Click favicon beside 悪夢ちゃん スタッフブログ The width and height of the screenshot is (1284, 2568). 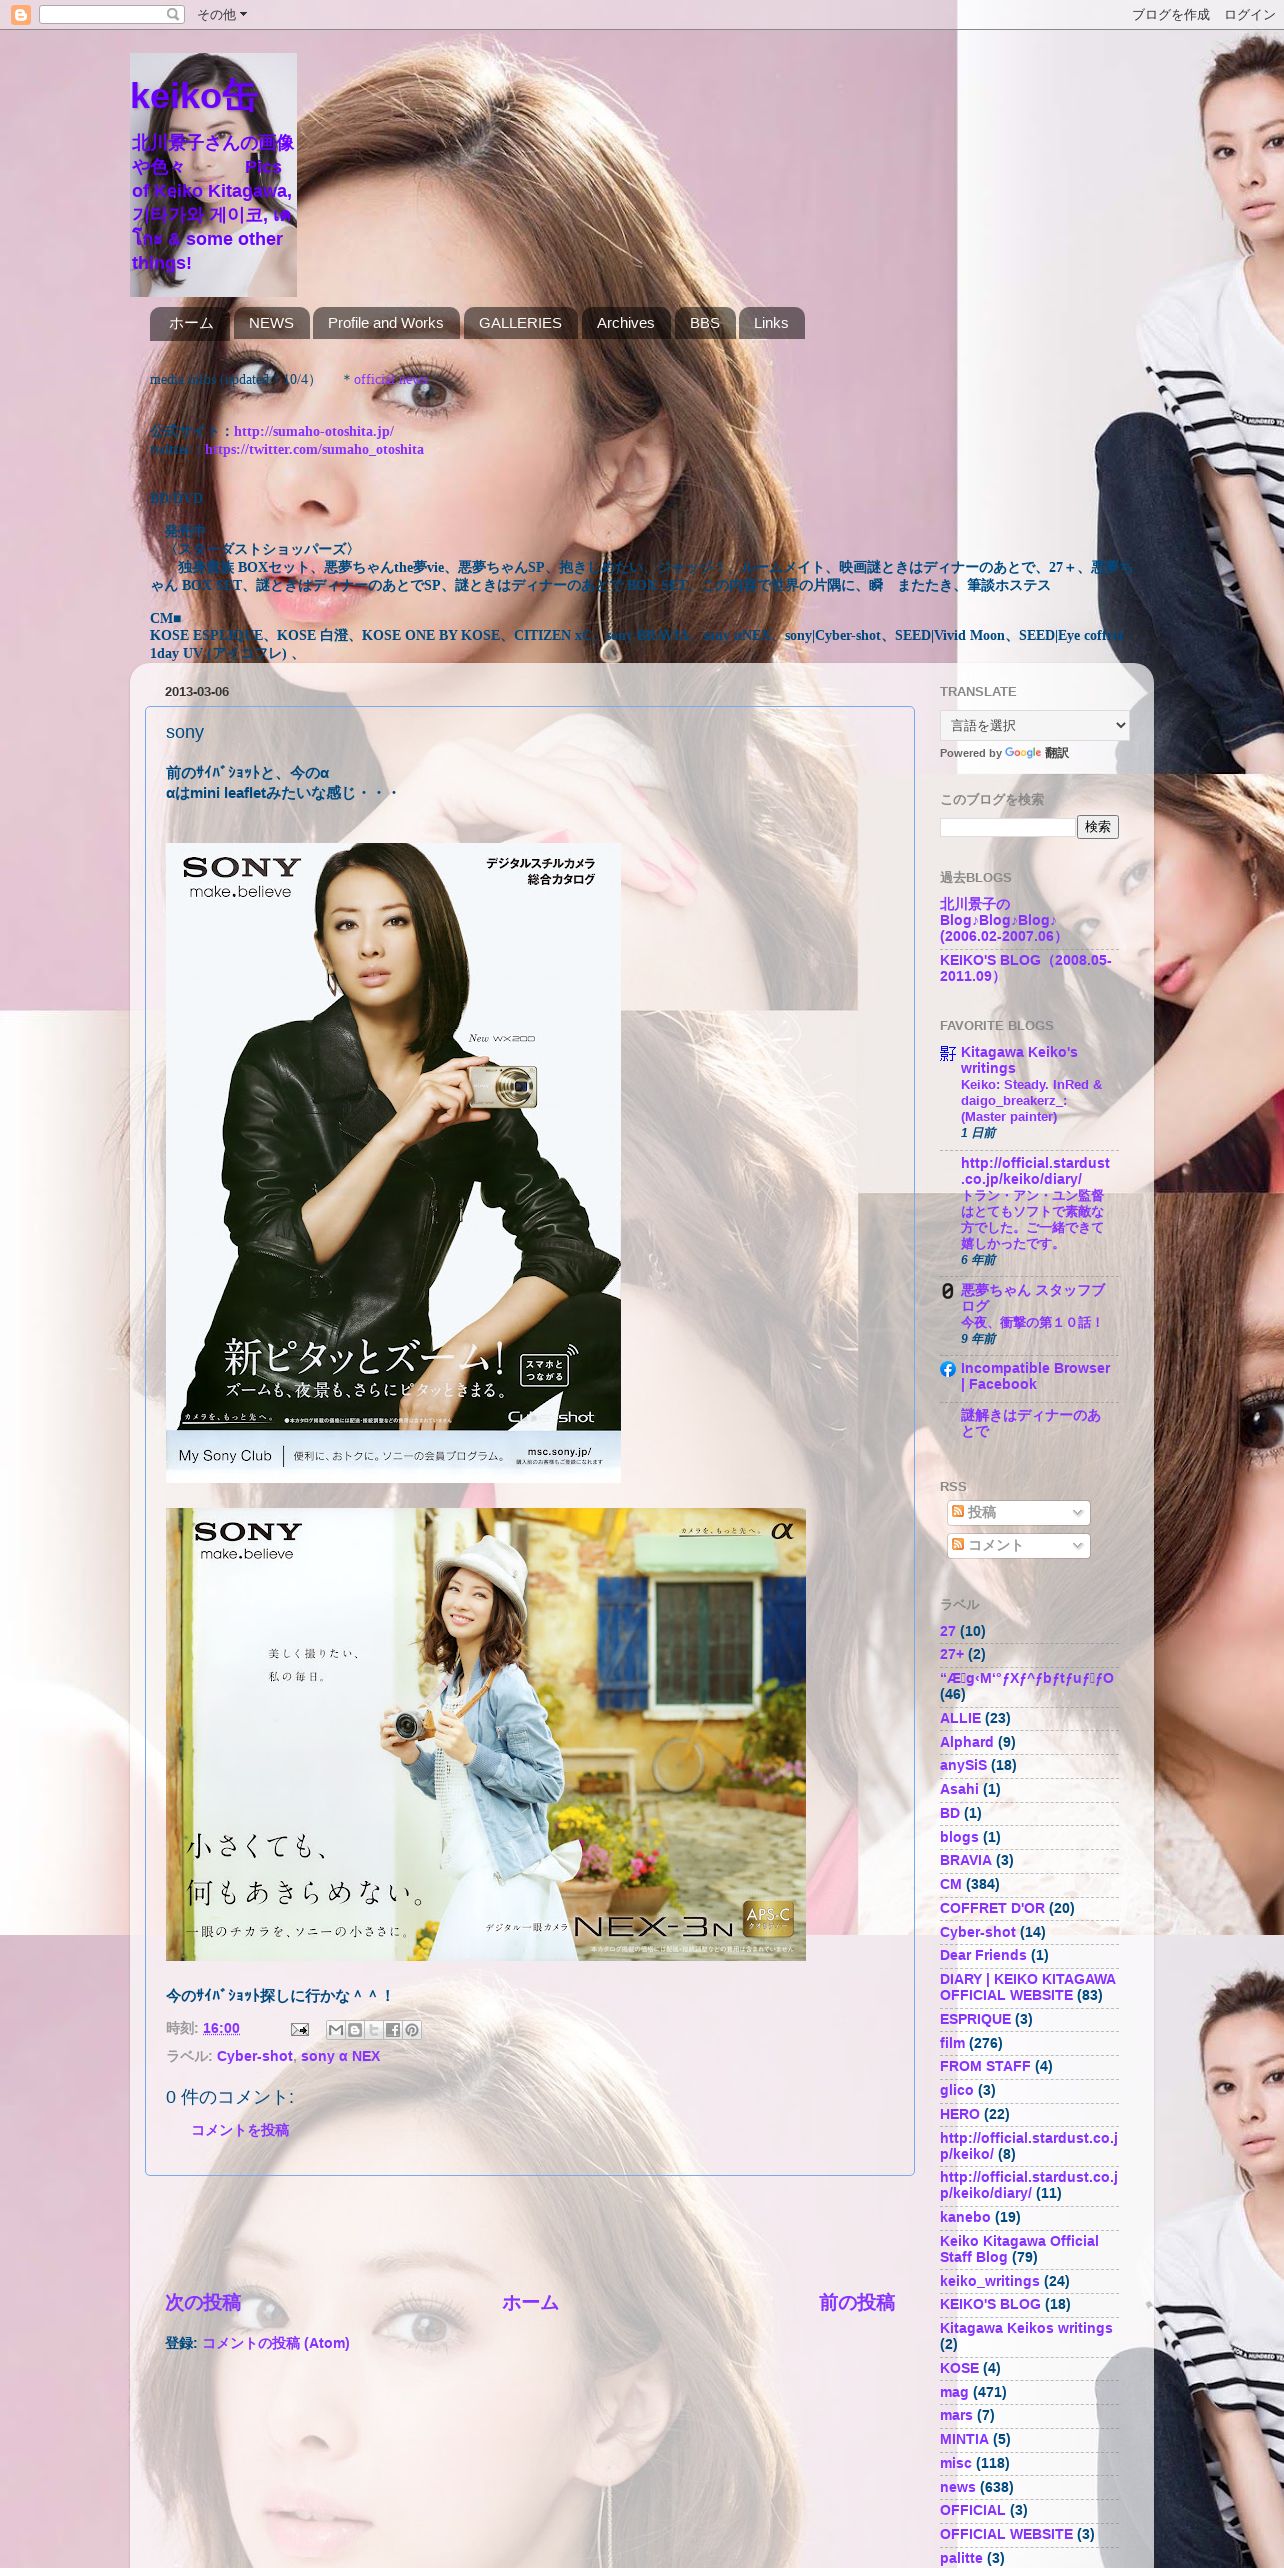click(x=948, y=1291)
